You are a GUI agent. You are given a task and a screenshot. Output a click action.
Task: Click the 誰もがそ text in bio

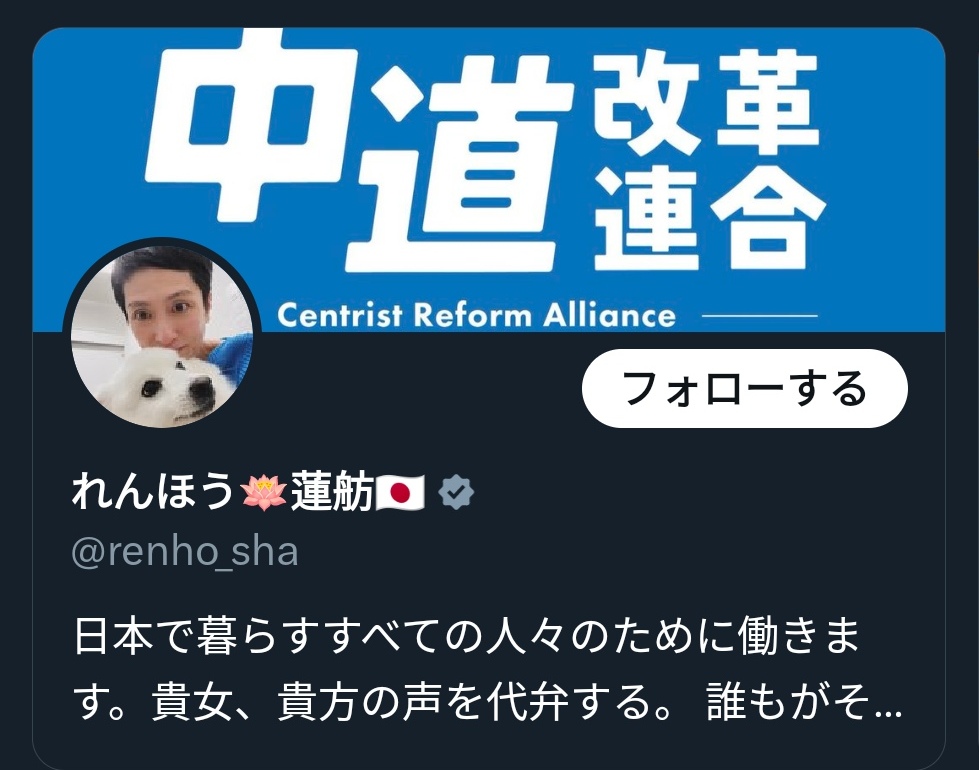(x=788, y=702)
